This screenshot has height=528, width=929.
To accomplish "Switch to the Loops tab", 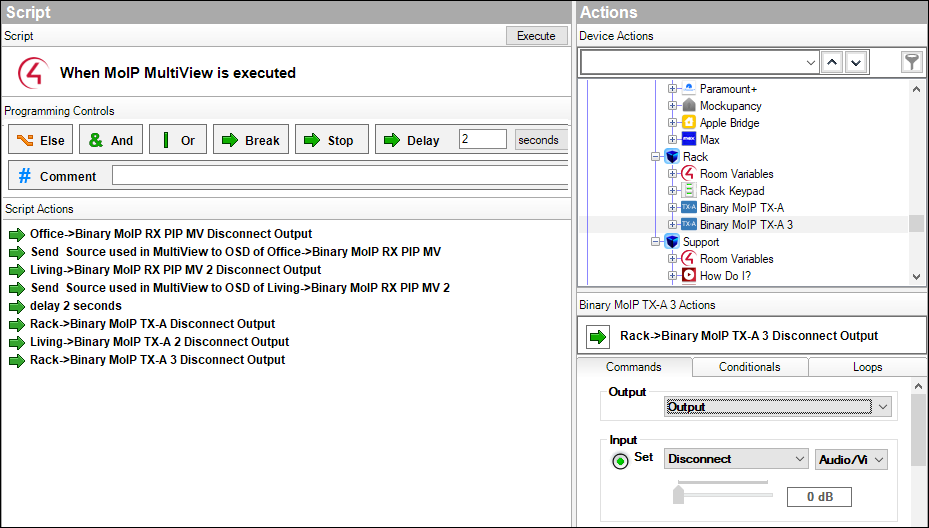I will [867, 367].
